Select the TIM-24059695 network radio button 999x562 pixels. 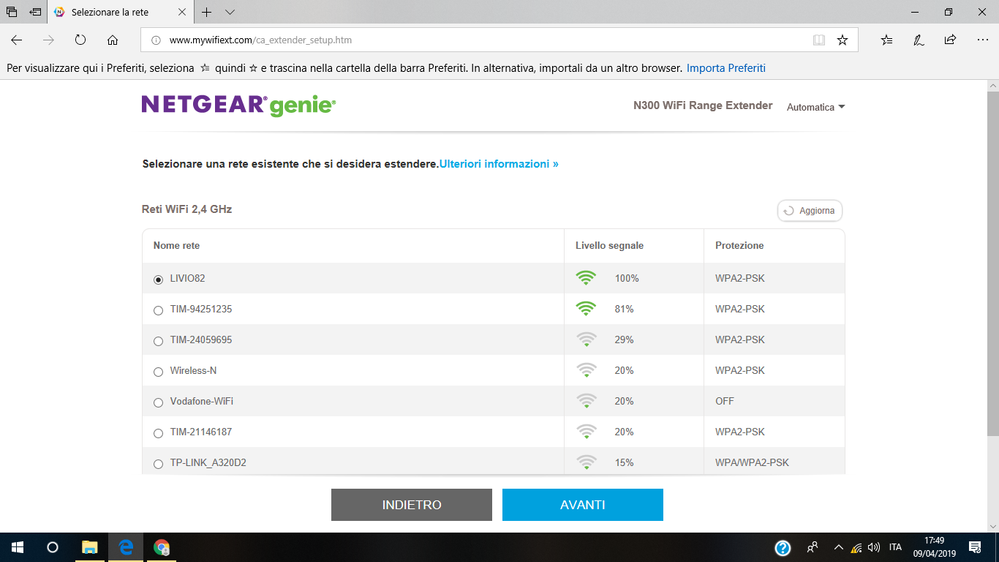tap(158, 341)
